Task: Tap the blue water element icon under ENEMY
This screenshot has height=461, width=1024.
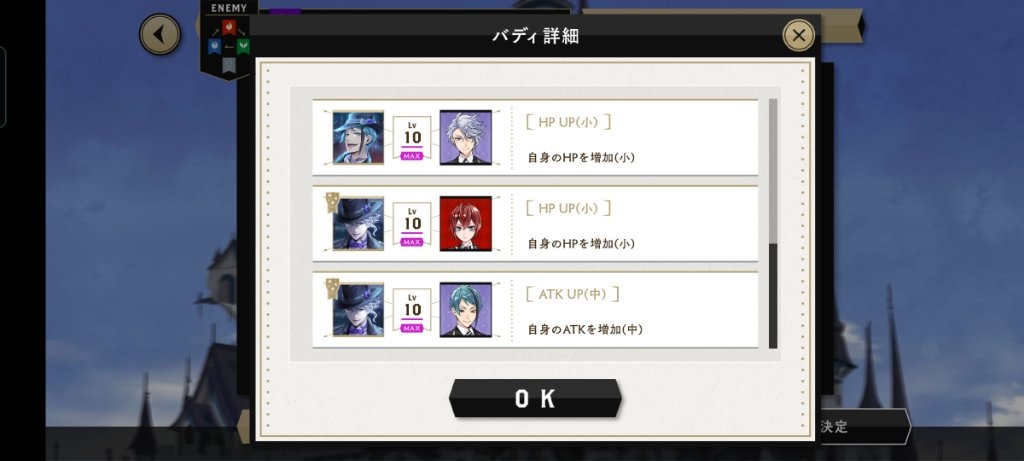Action: pyautogui.click(x=214, y=46)
